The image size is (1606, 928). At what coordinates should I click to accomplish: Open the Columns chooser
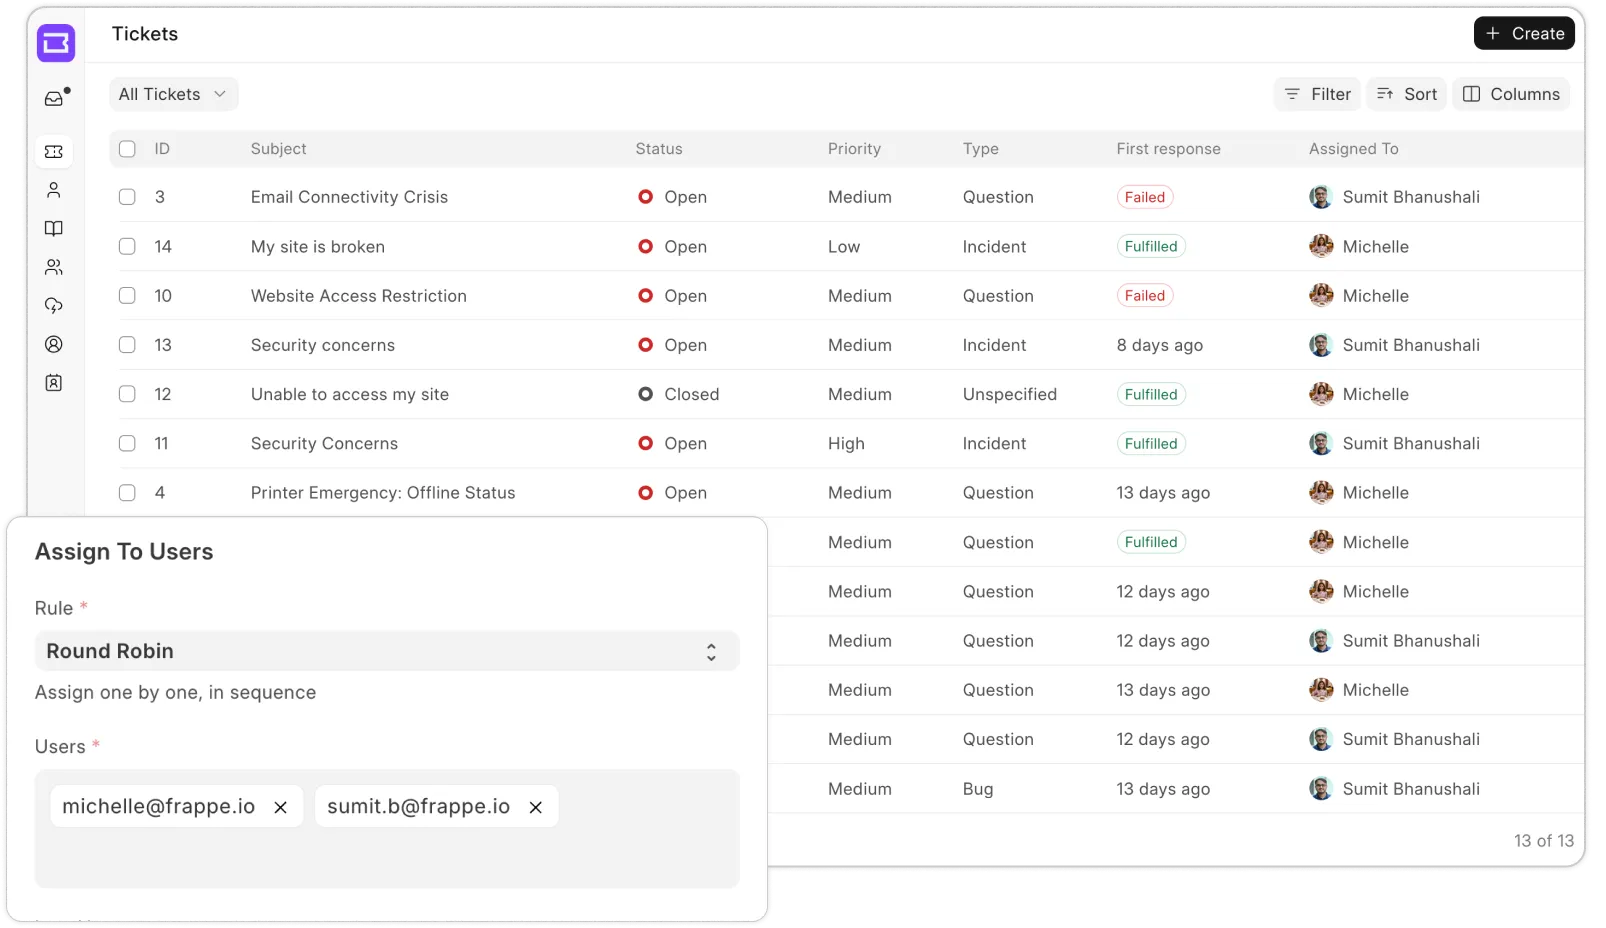[x=1511, y=94]
